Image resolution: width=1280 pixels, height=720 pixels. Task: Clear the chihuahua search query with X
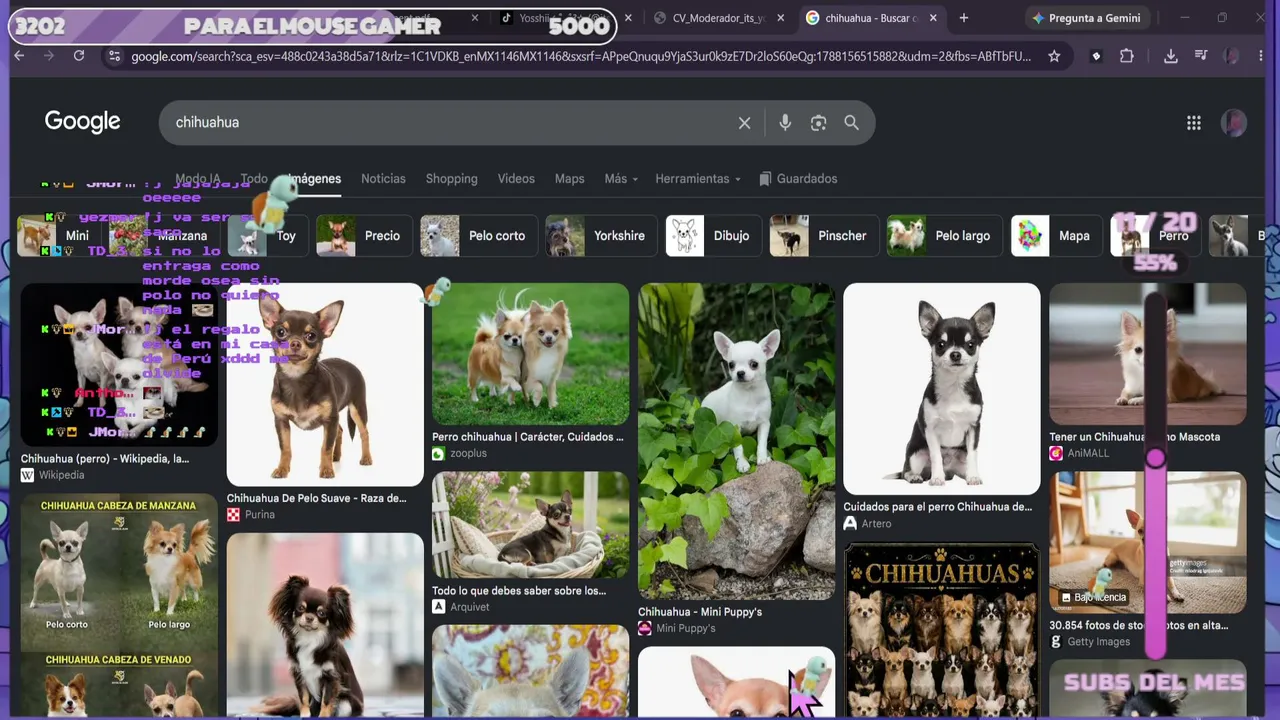tap(744, 123)
